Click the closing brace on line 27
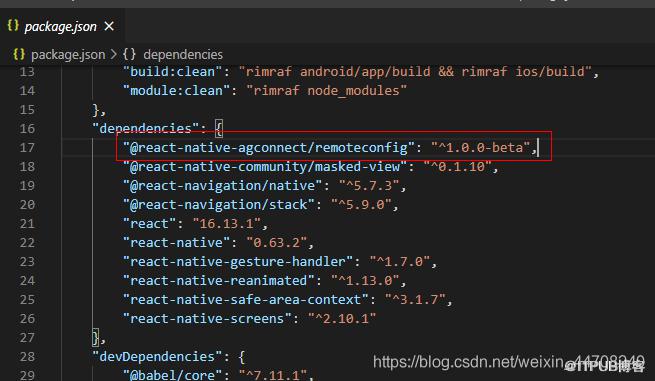Screen dimensions: 655x381 [x=96, y=338]
